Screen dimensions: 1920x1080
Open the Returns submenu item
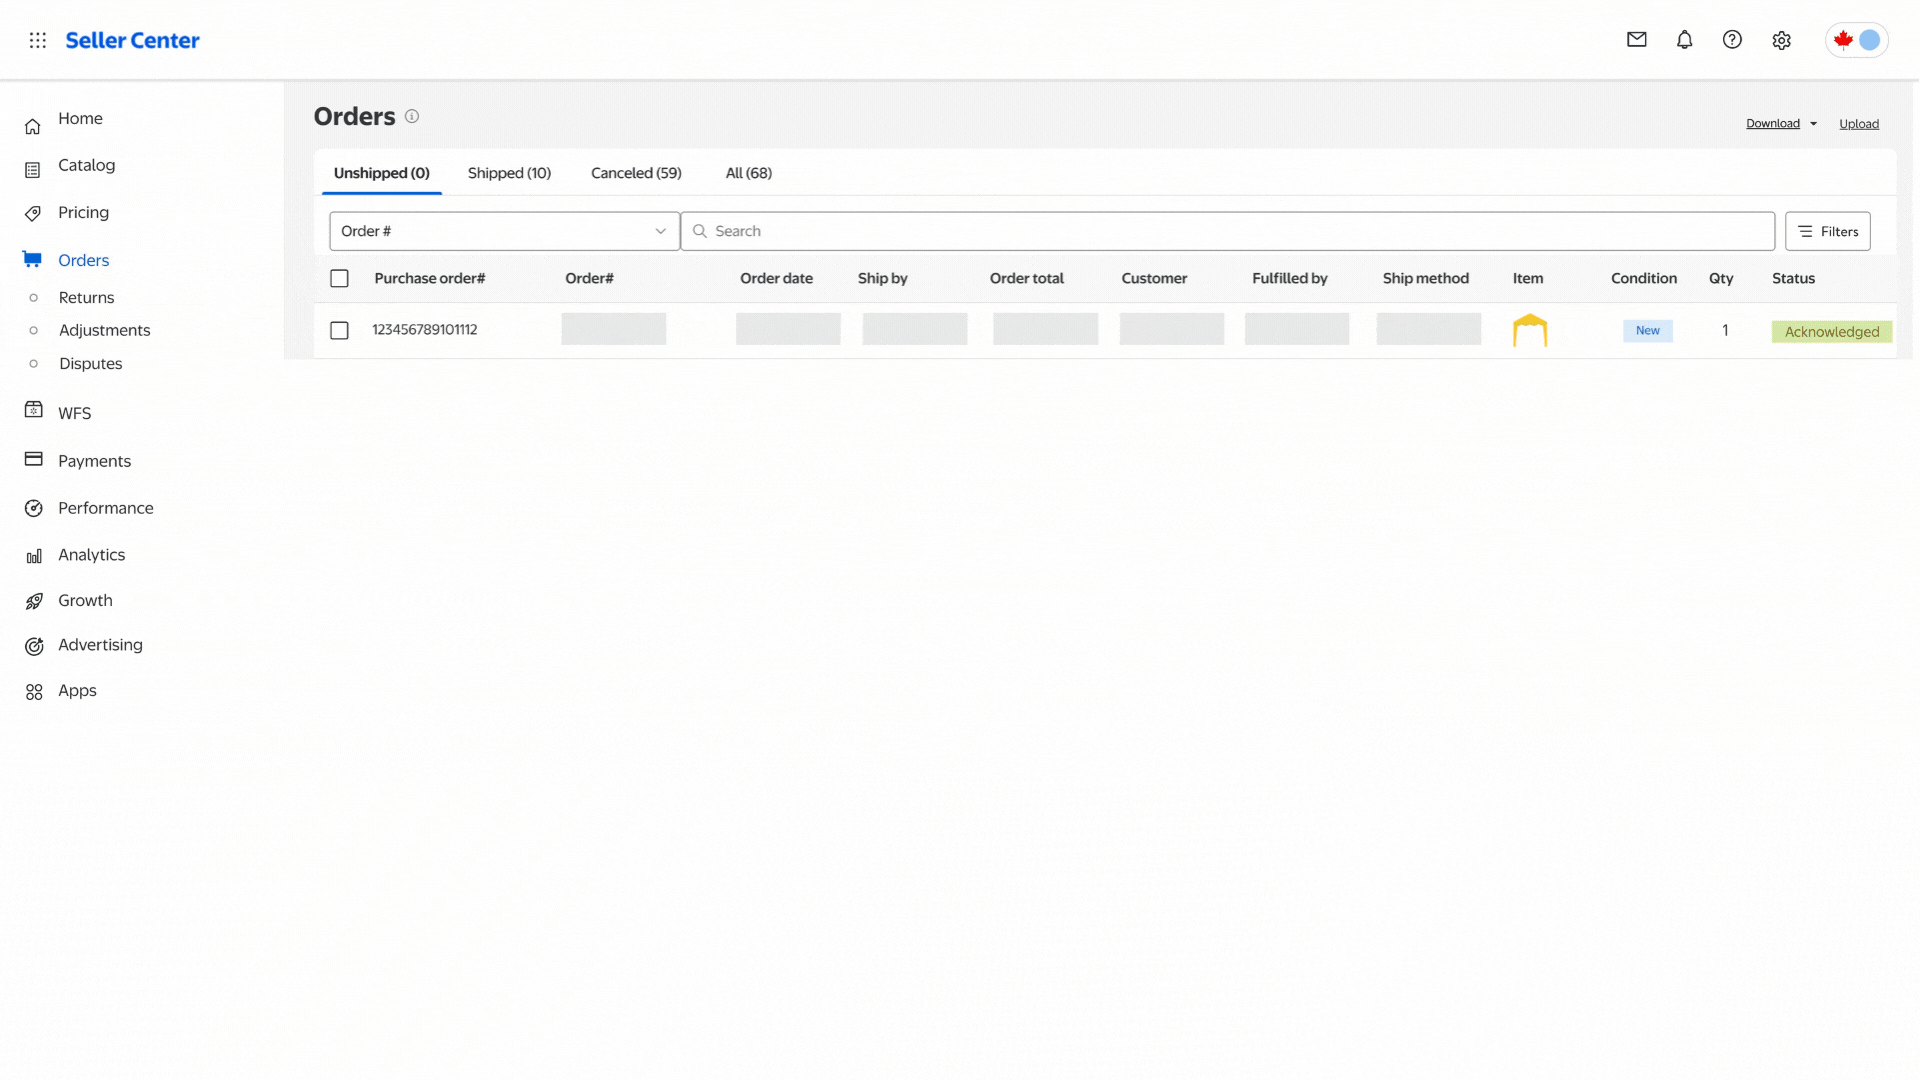point(86,298)
